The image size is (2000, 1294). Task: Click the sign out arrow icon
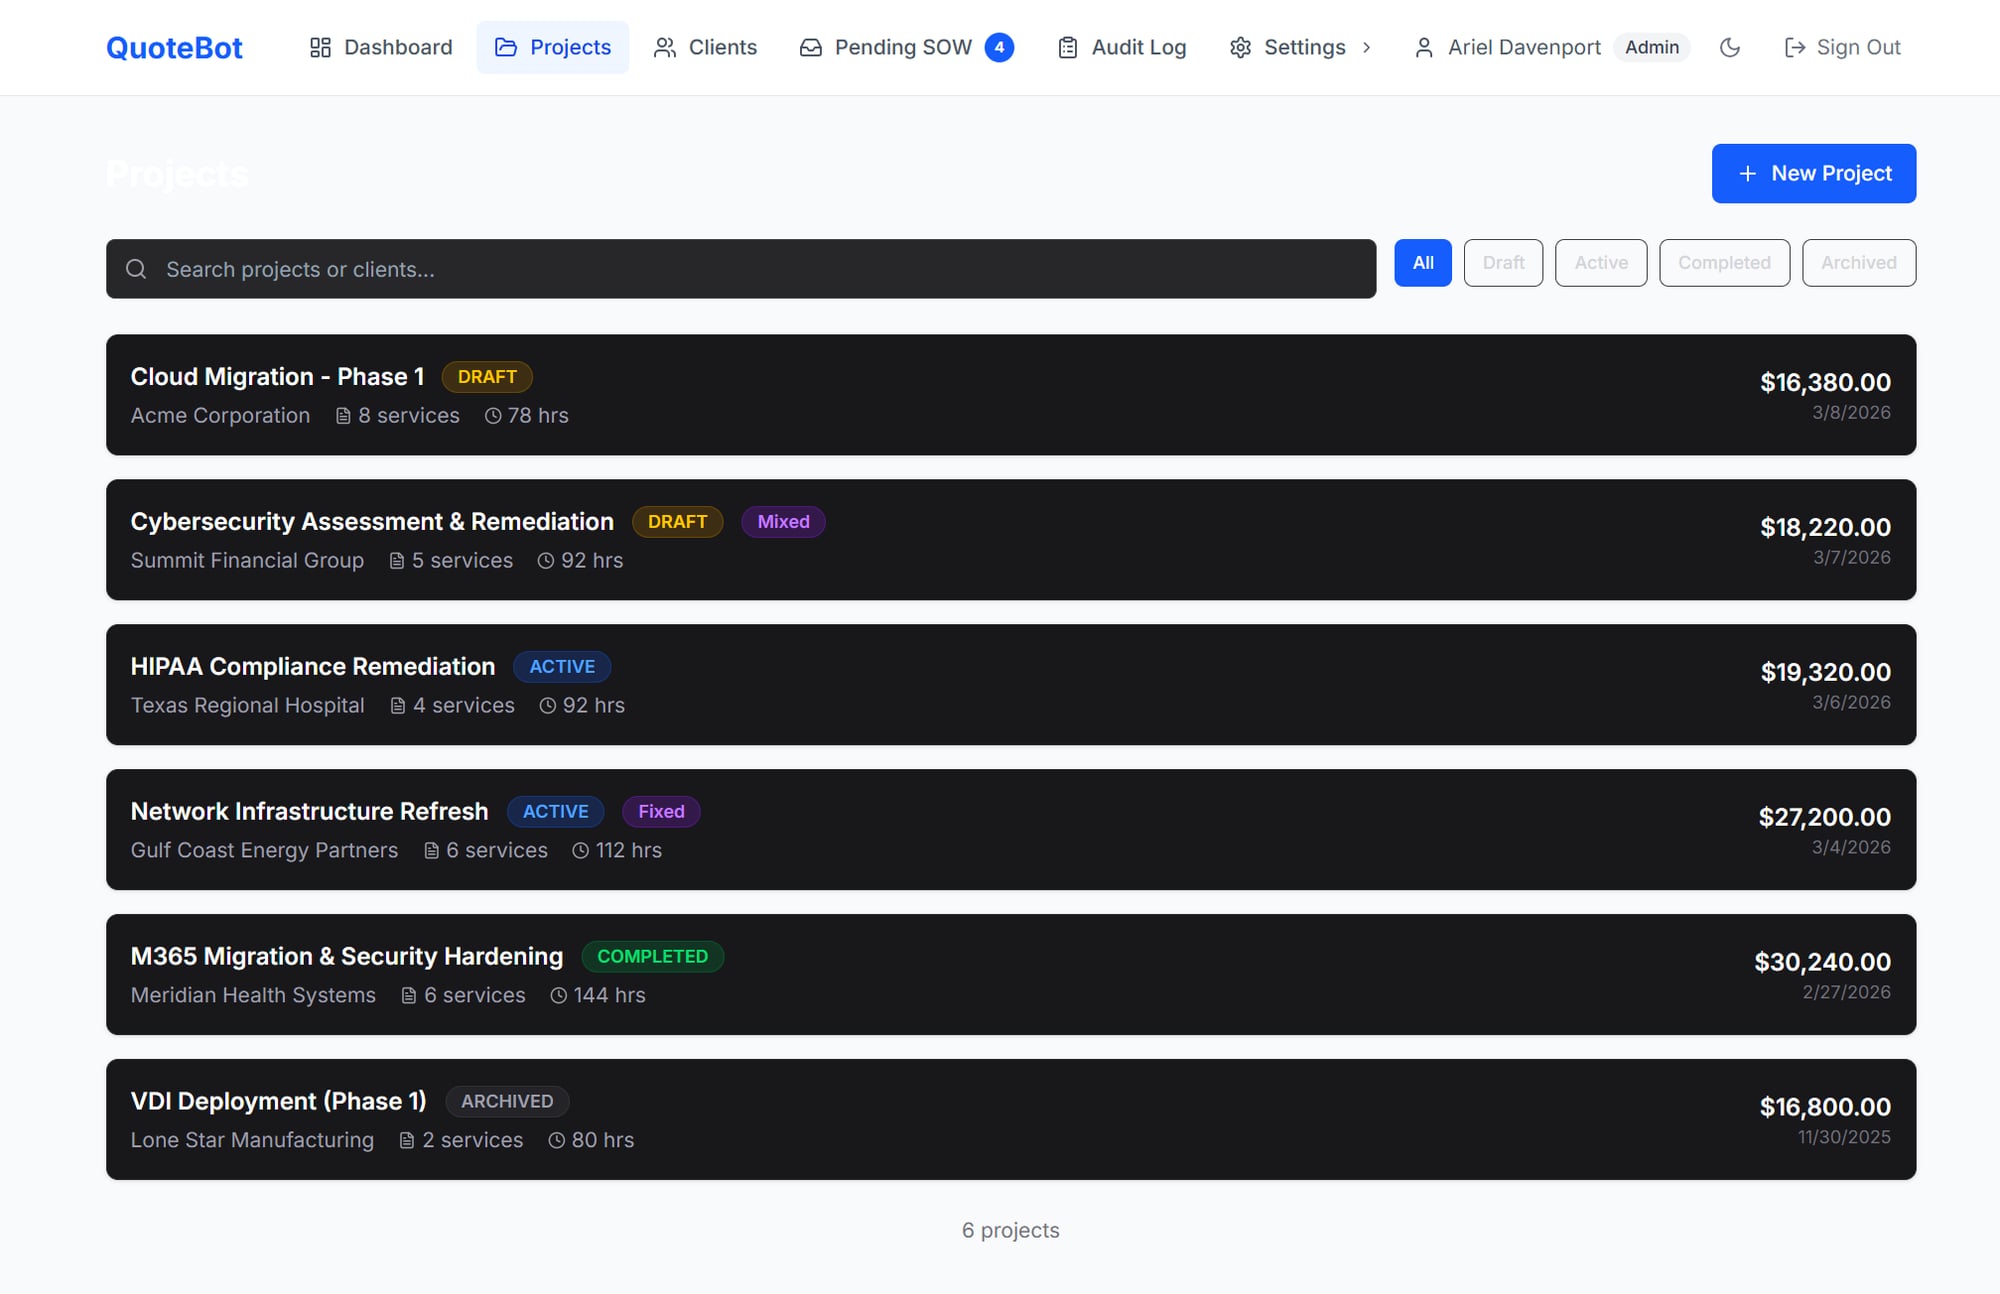[1796, 47]
